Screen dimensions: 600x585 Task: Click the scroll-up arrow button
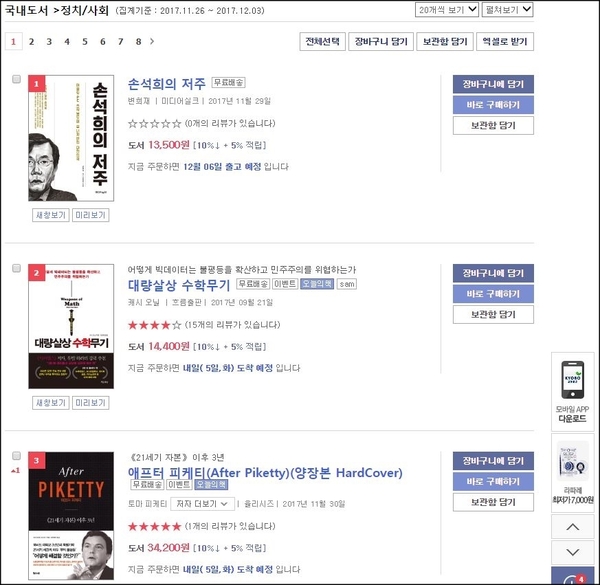coord(572,527)
